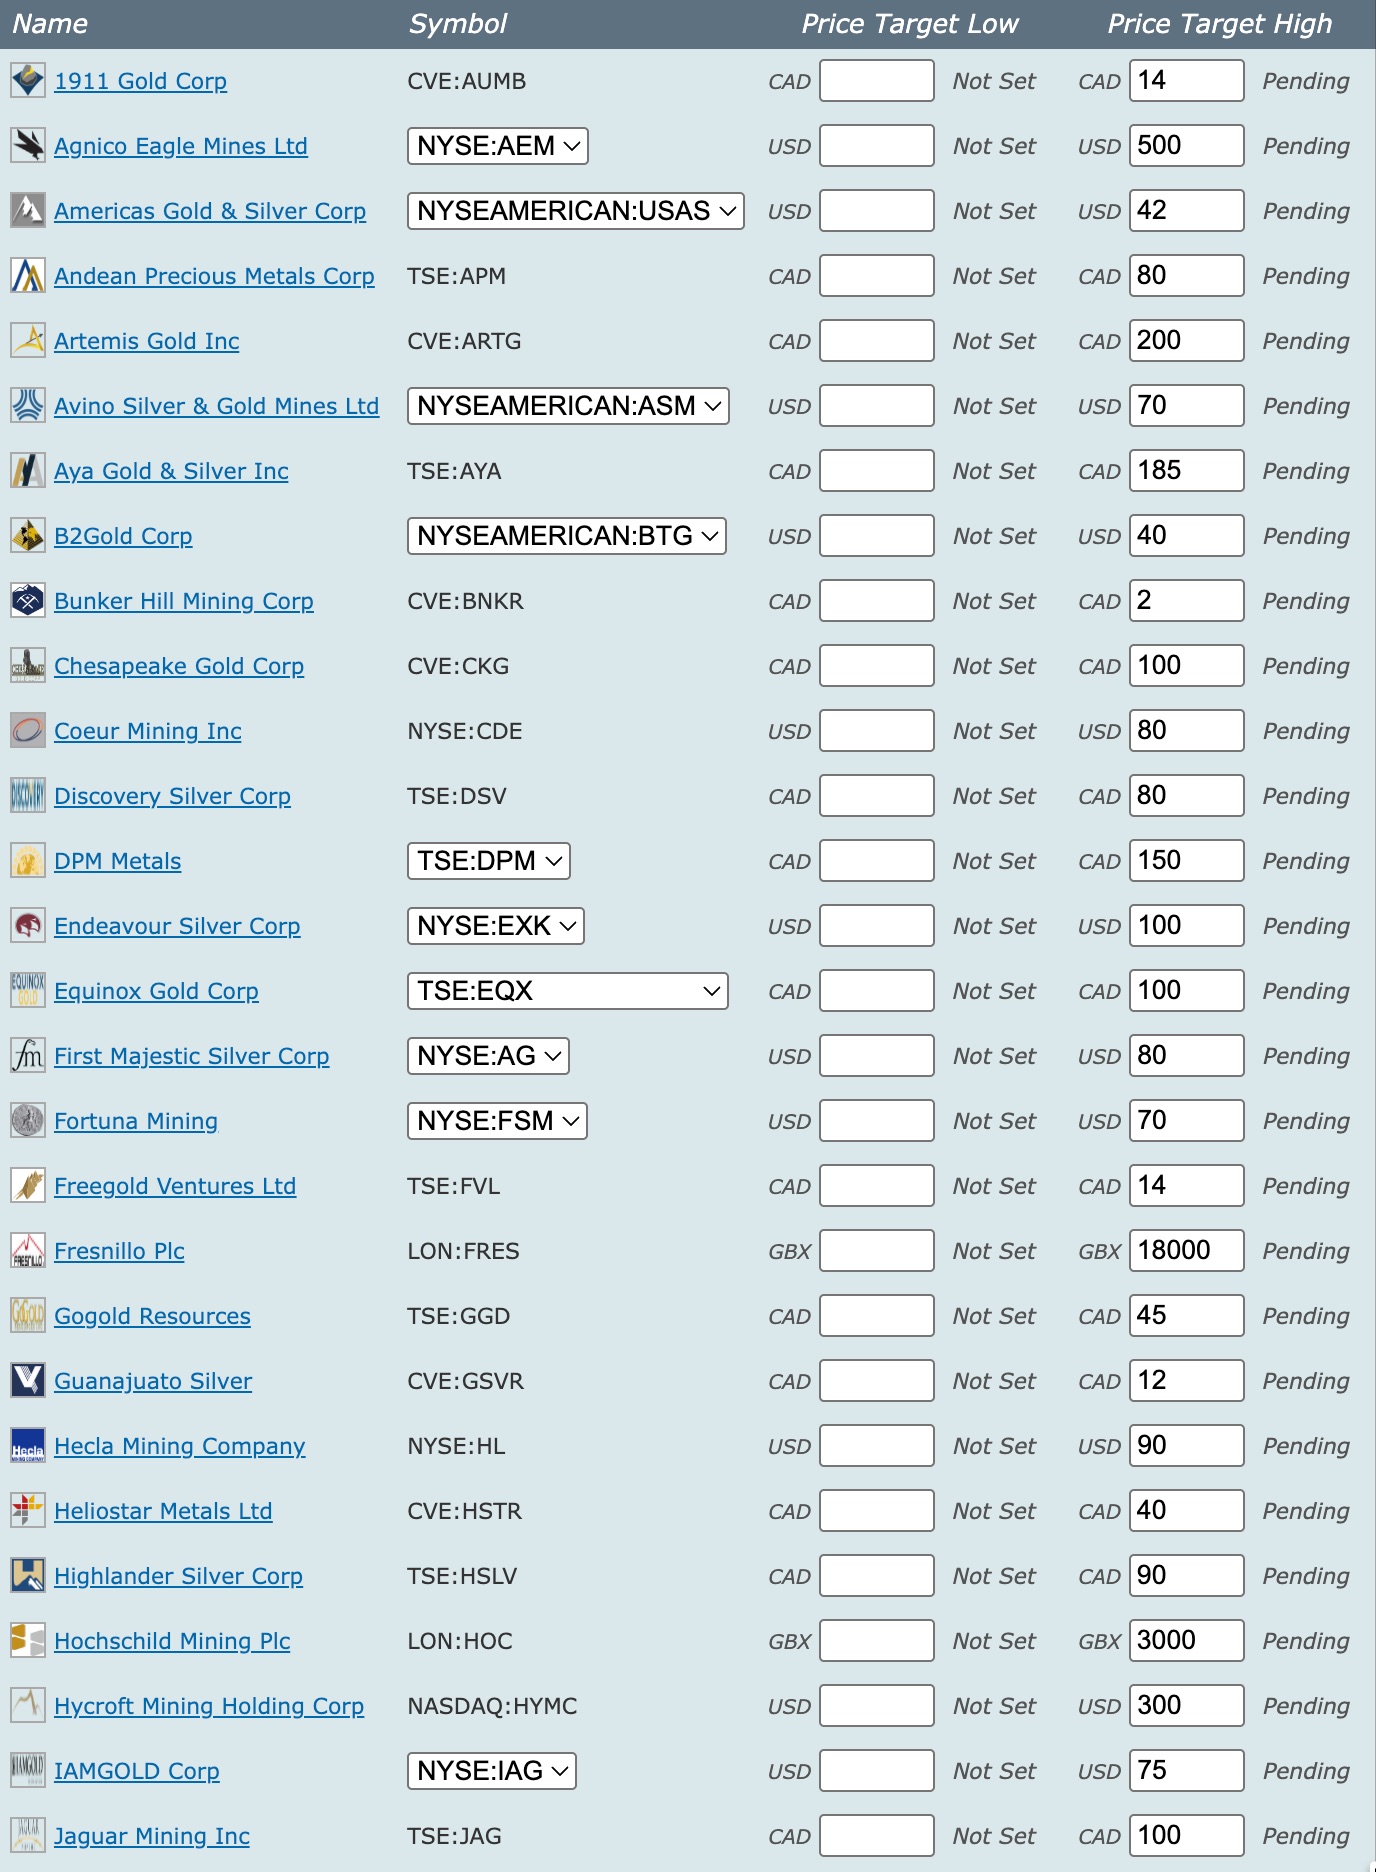Click the 1911 Gold Corp logo icon
The image size is (1376, 1872).
[28, 81]
